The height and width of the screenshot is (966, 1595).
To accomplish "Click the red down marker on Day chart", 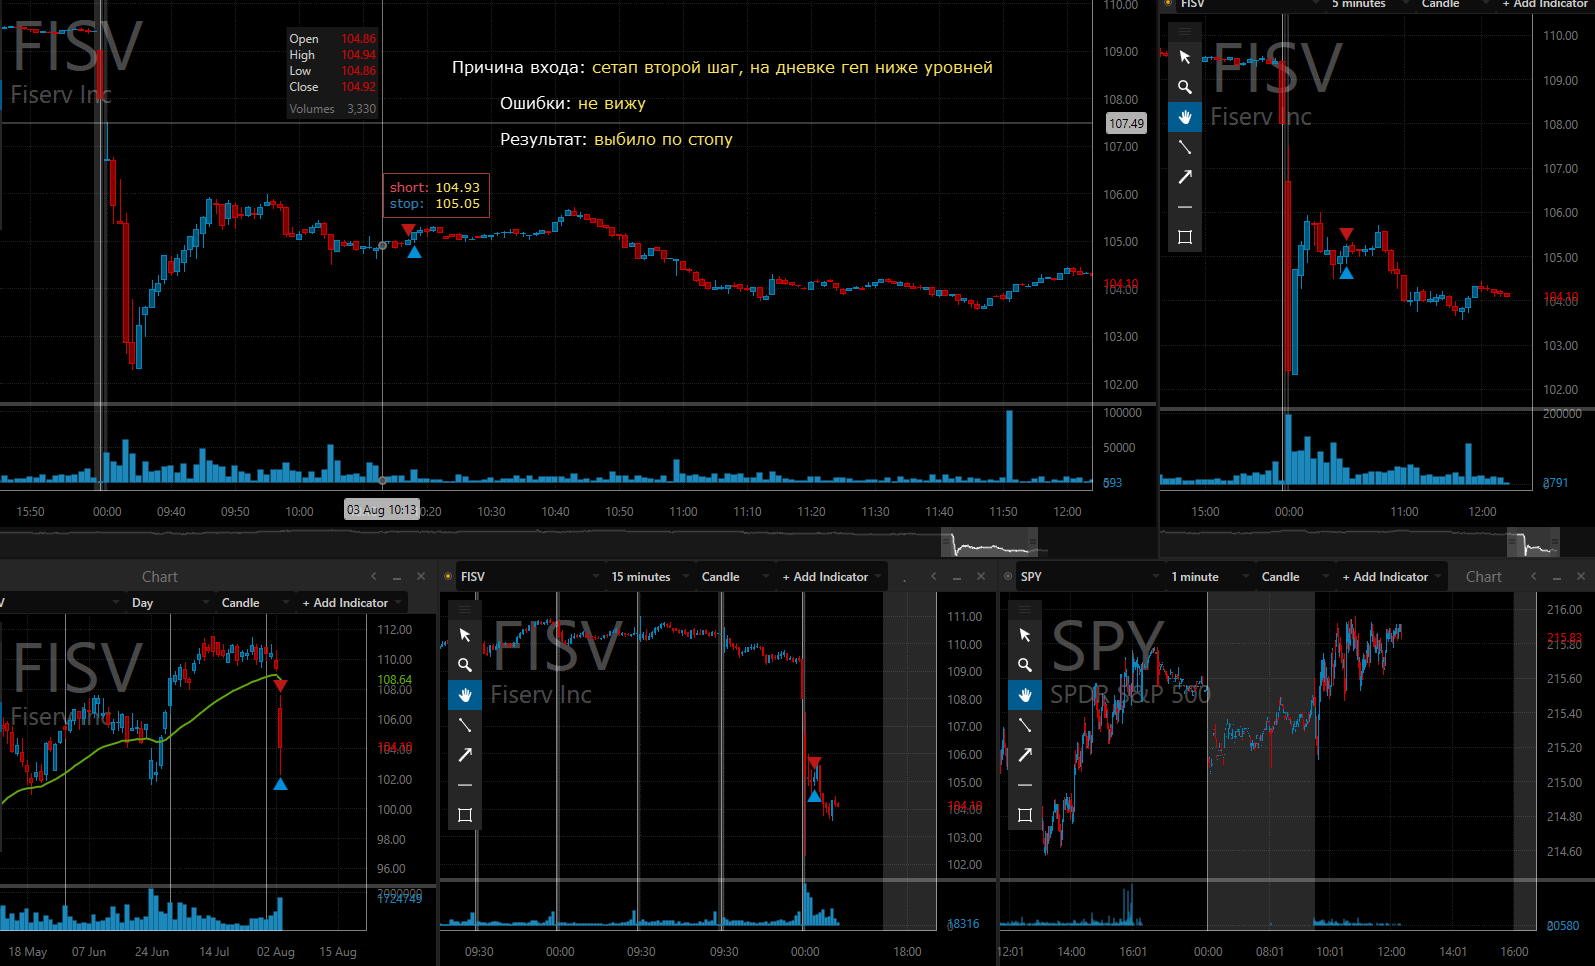I will 281,685.
